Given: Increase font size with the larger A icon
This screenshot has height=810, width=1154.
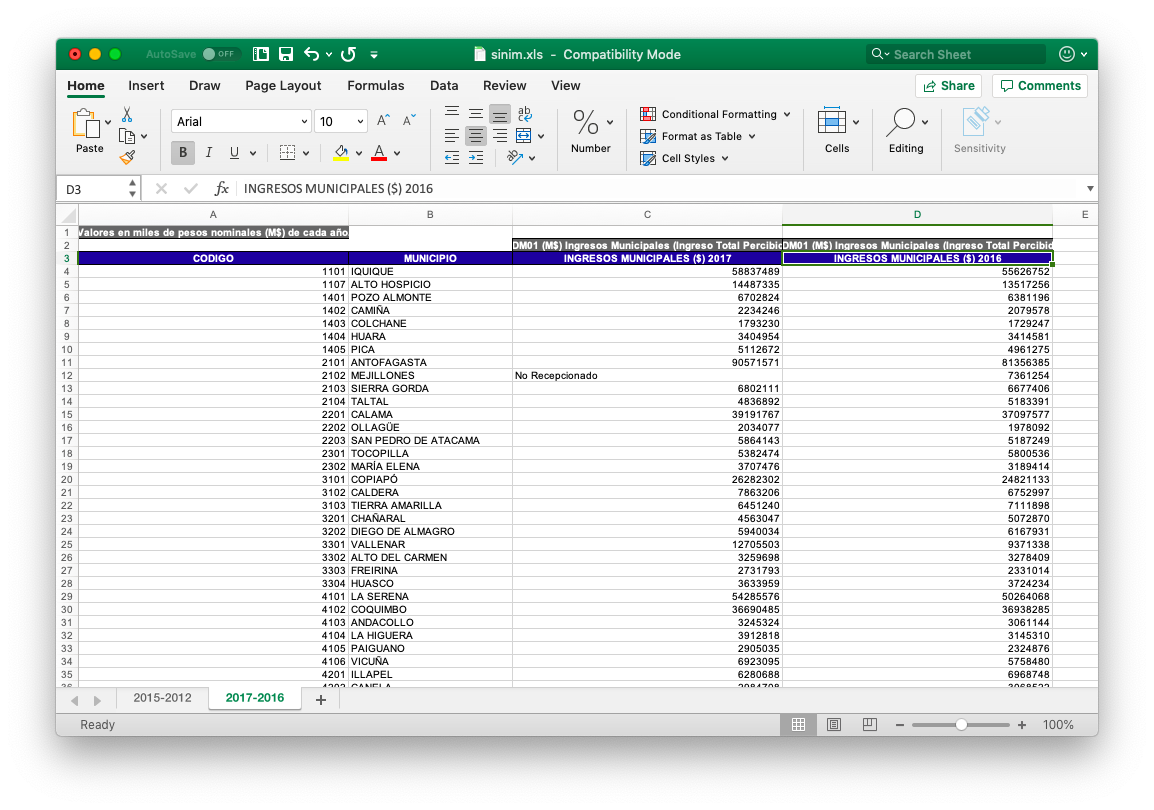Looking at the screenshot, I should [x=383, y=121].
